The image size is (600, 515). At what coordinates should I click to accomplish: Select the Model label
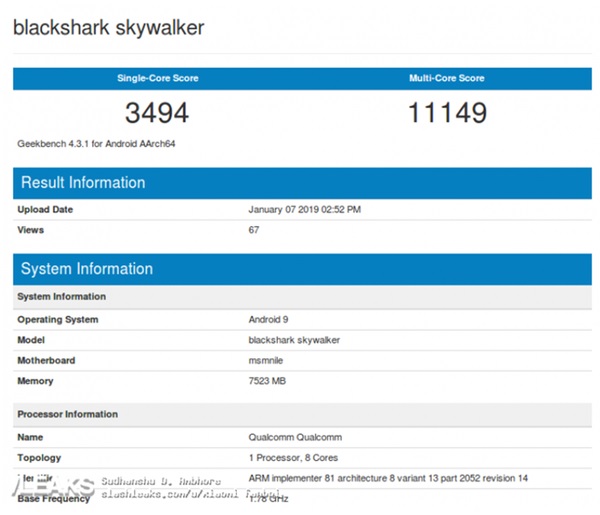coord(31,340)
